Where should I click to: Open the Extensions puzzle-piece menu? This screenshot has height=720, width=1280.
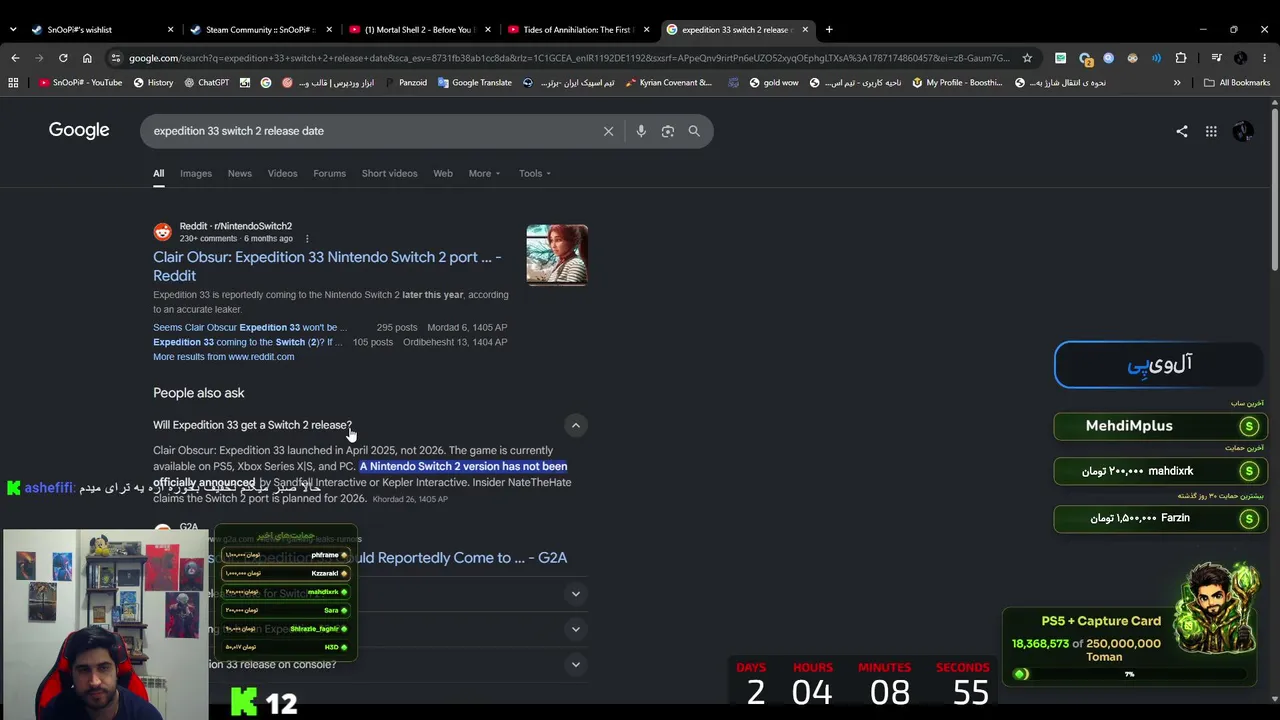pos(1181,58)
